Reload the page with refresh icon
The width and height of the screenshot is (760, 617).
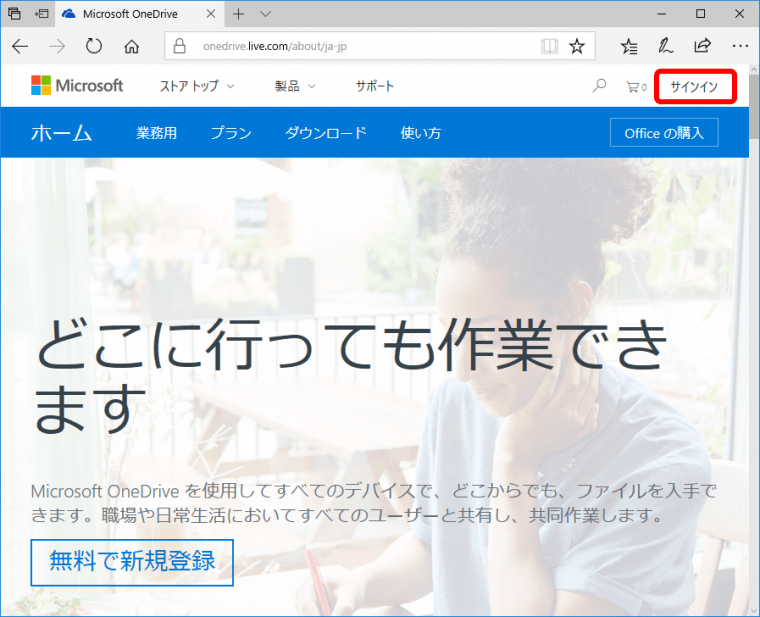pyautogui.click(x=94, y=47)
